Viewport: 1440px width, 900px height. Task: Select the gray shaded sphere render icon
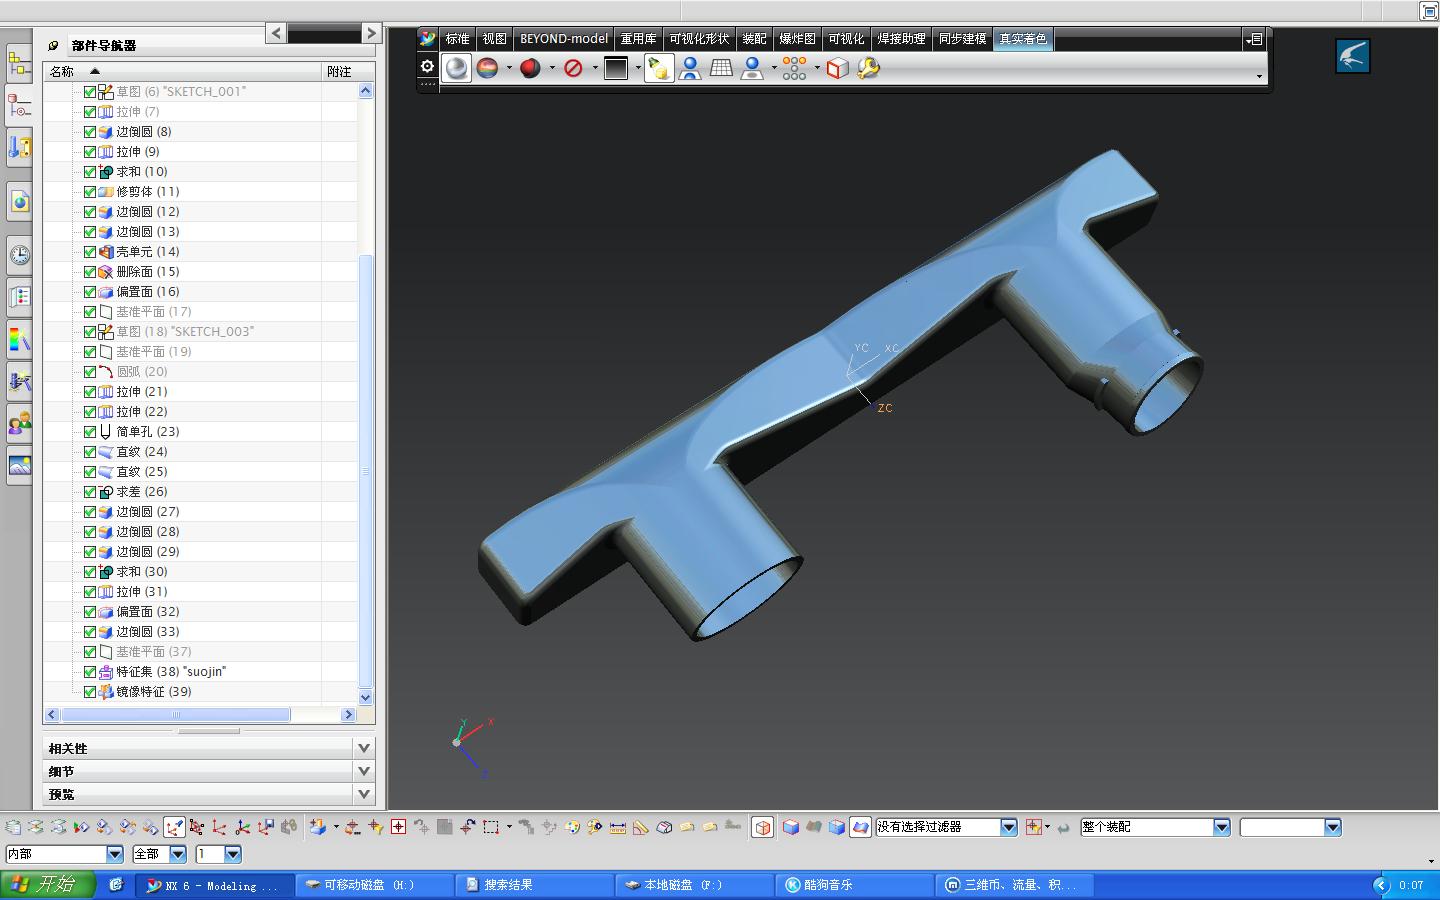pos(456,68)
